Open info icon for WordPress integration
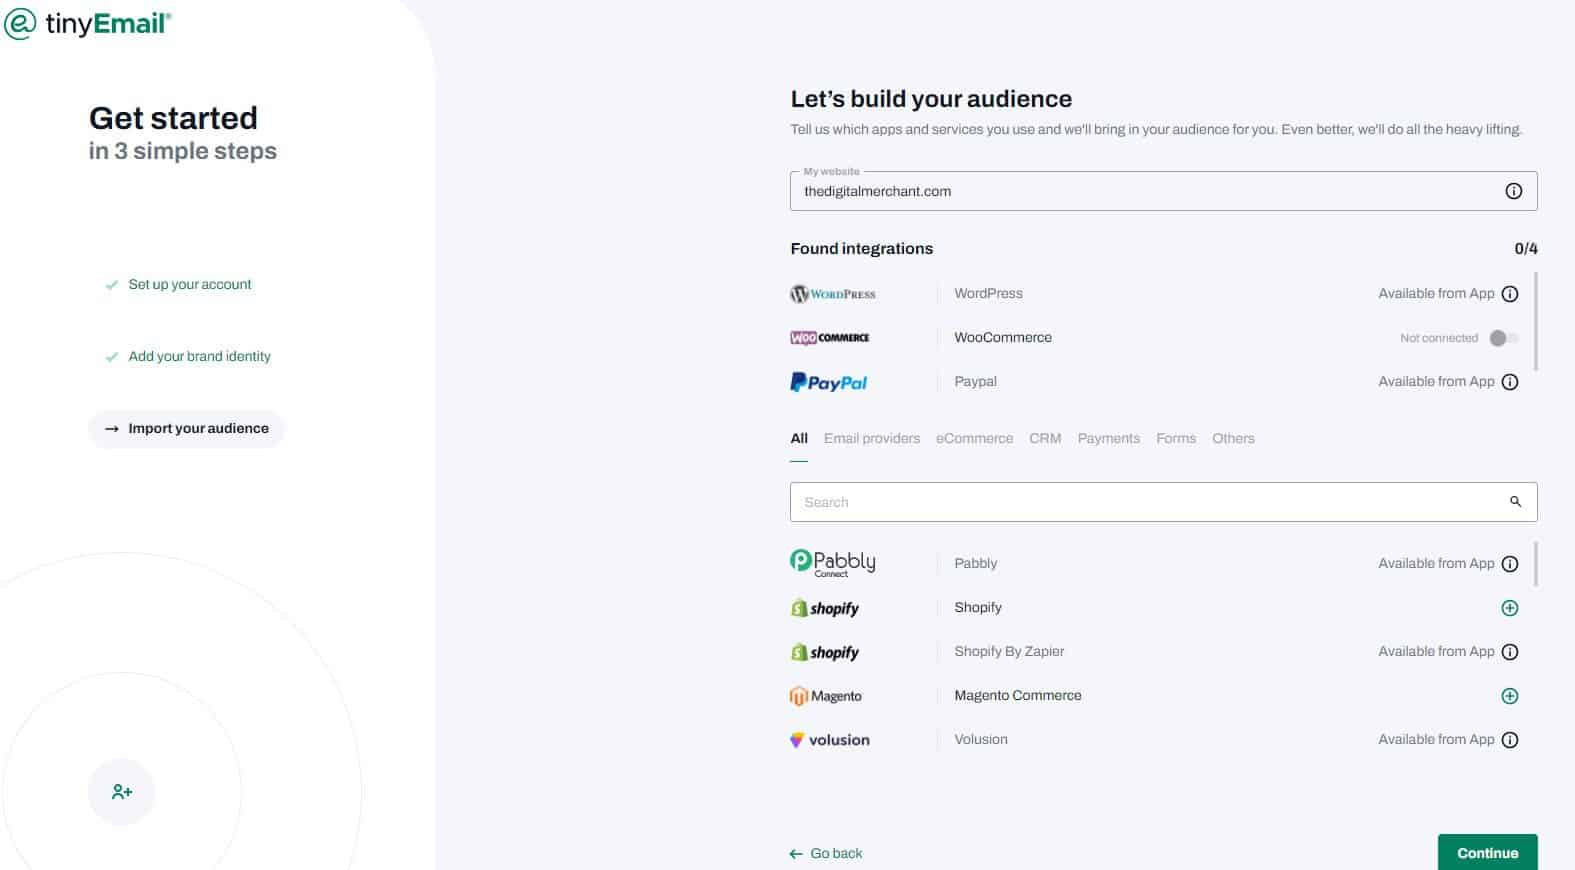The height and width of the screenshot is (870, 1575). (1510, 294)
